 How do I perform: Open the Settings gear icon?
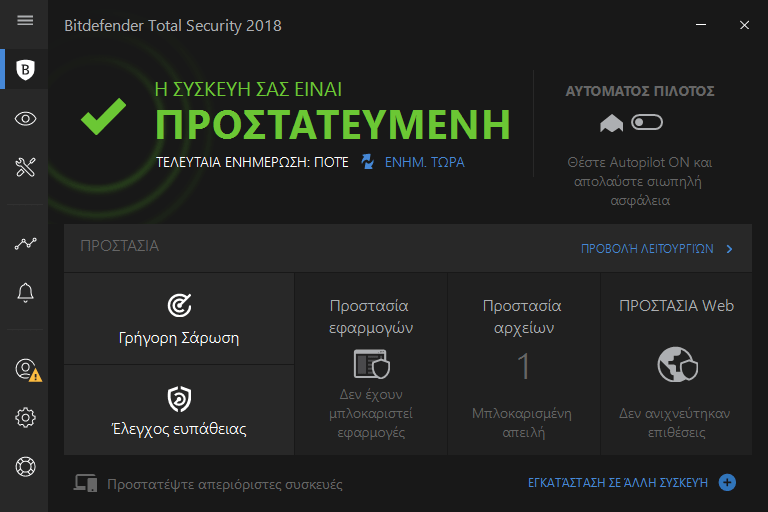click(x=25, y=418)
